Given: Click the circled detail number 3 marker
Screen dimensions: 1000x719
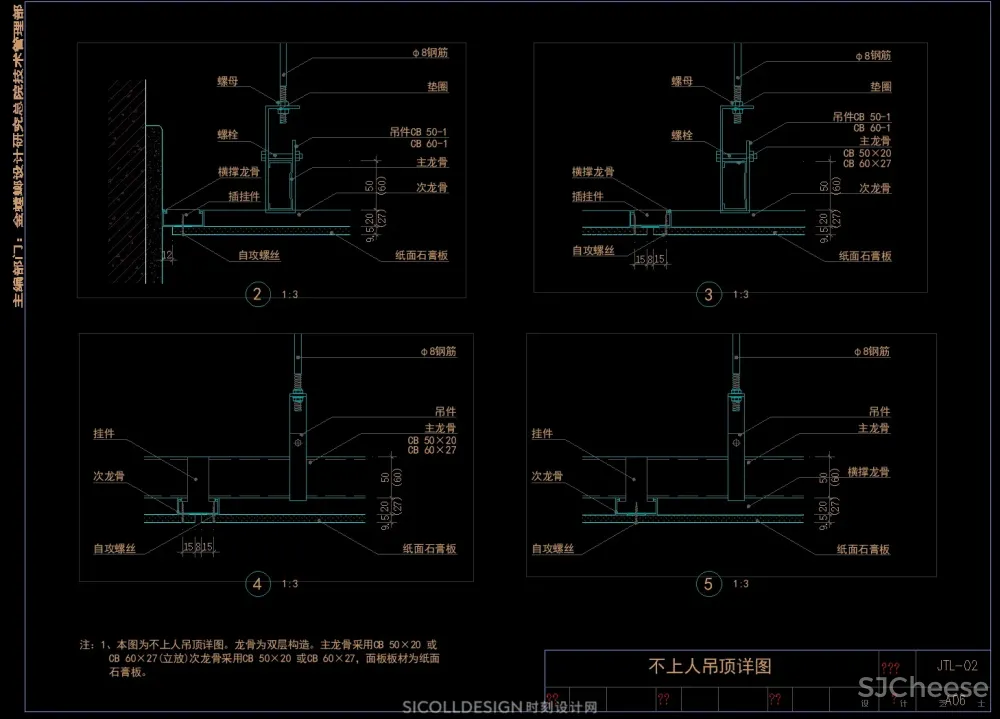Looking at the screenshot, I should (709, 294).
